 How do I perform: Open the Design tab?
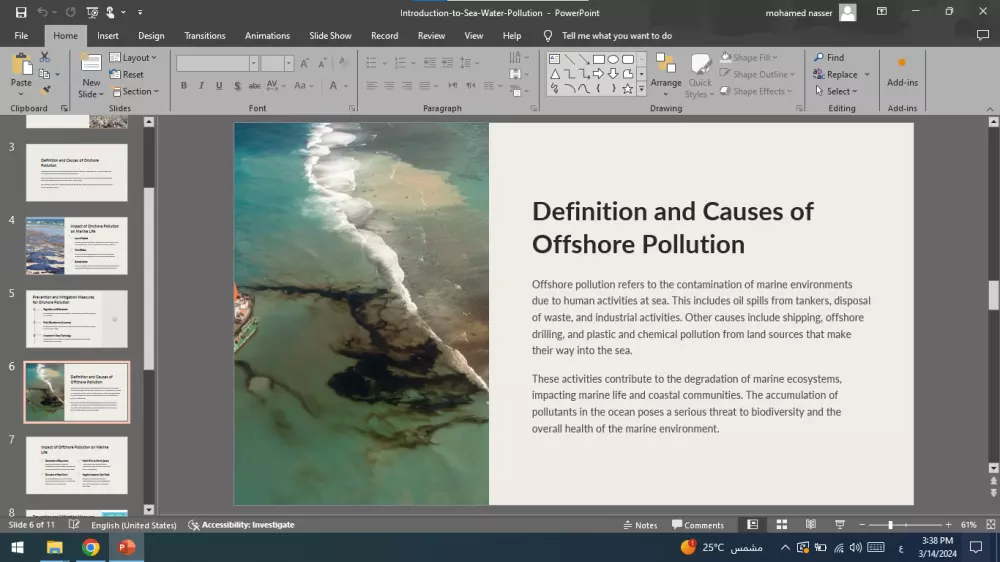click(151, 36)
